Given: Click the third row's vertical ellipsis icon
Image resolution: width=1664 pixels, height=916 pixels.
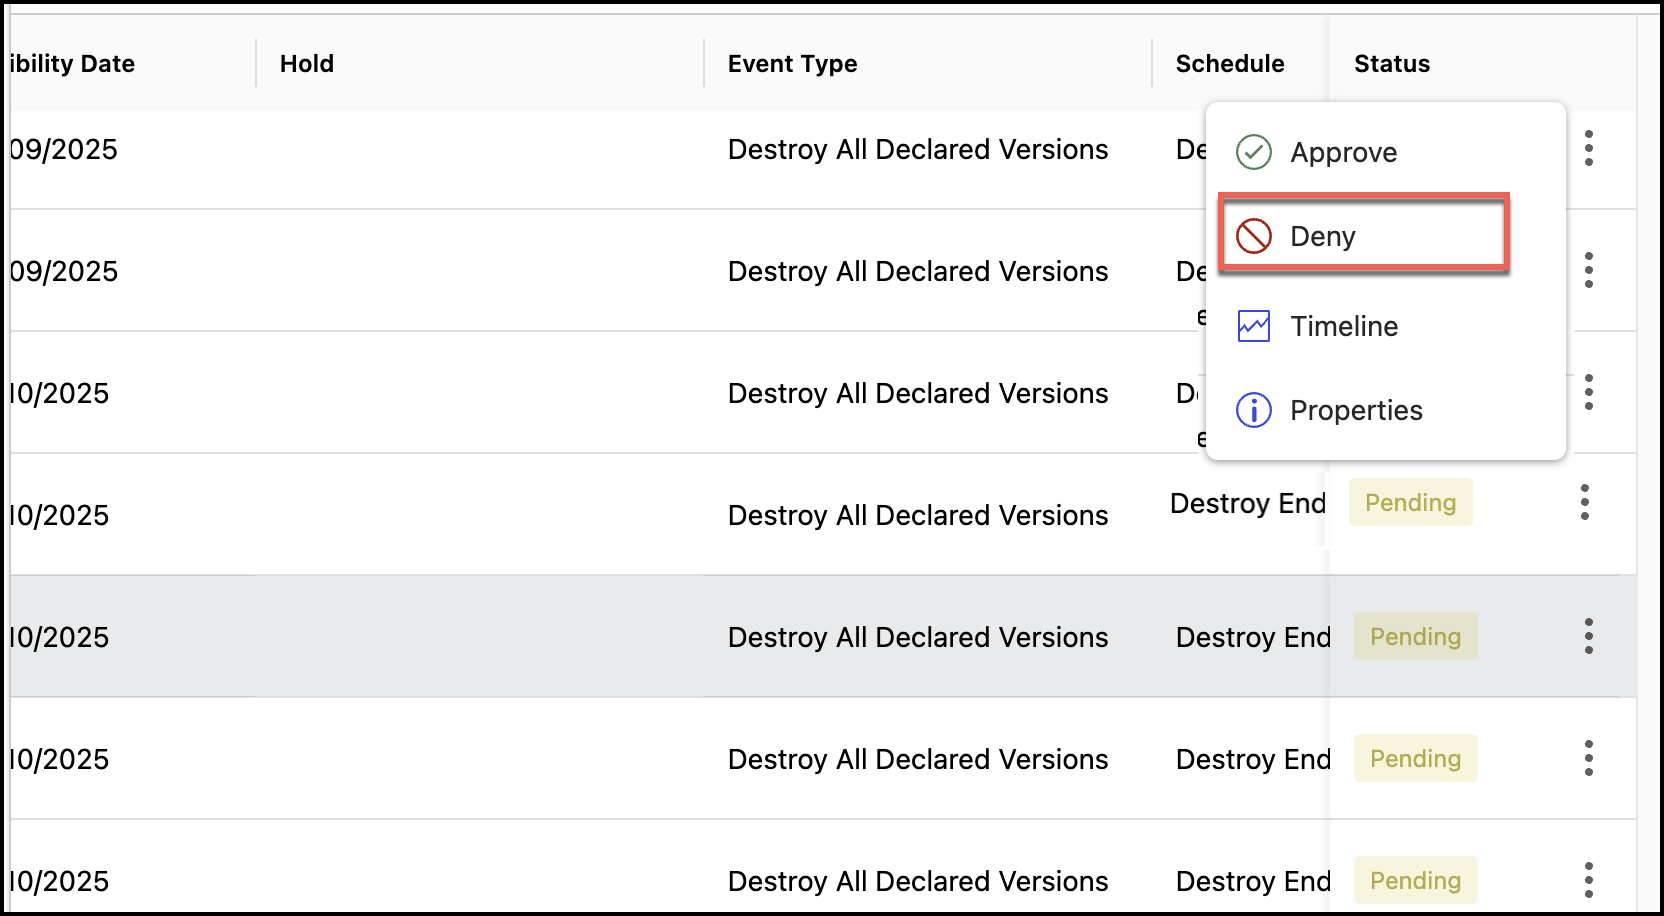Looking at the screenshot, I should (x=1588, y=392).
